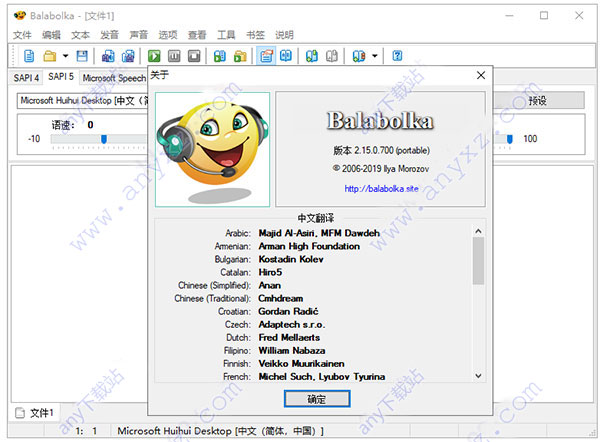Screen dimensions: 600x442
Task: Click the main text editing area
Action: [x=79, y=283]
